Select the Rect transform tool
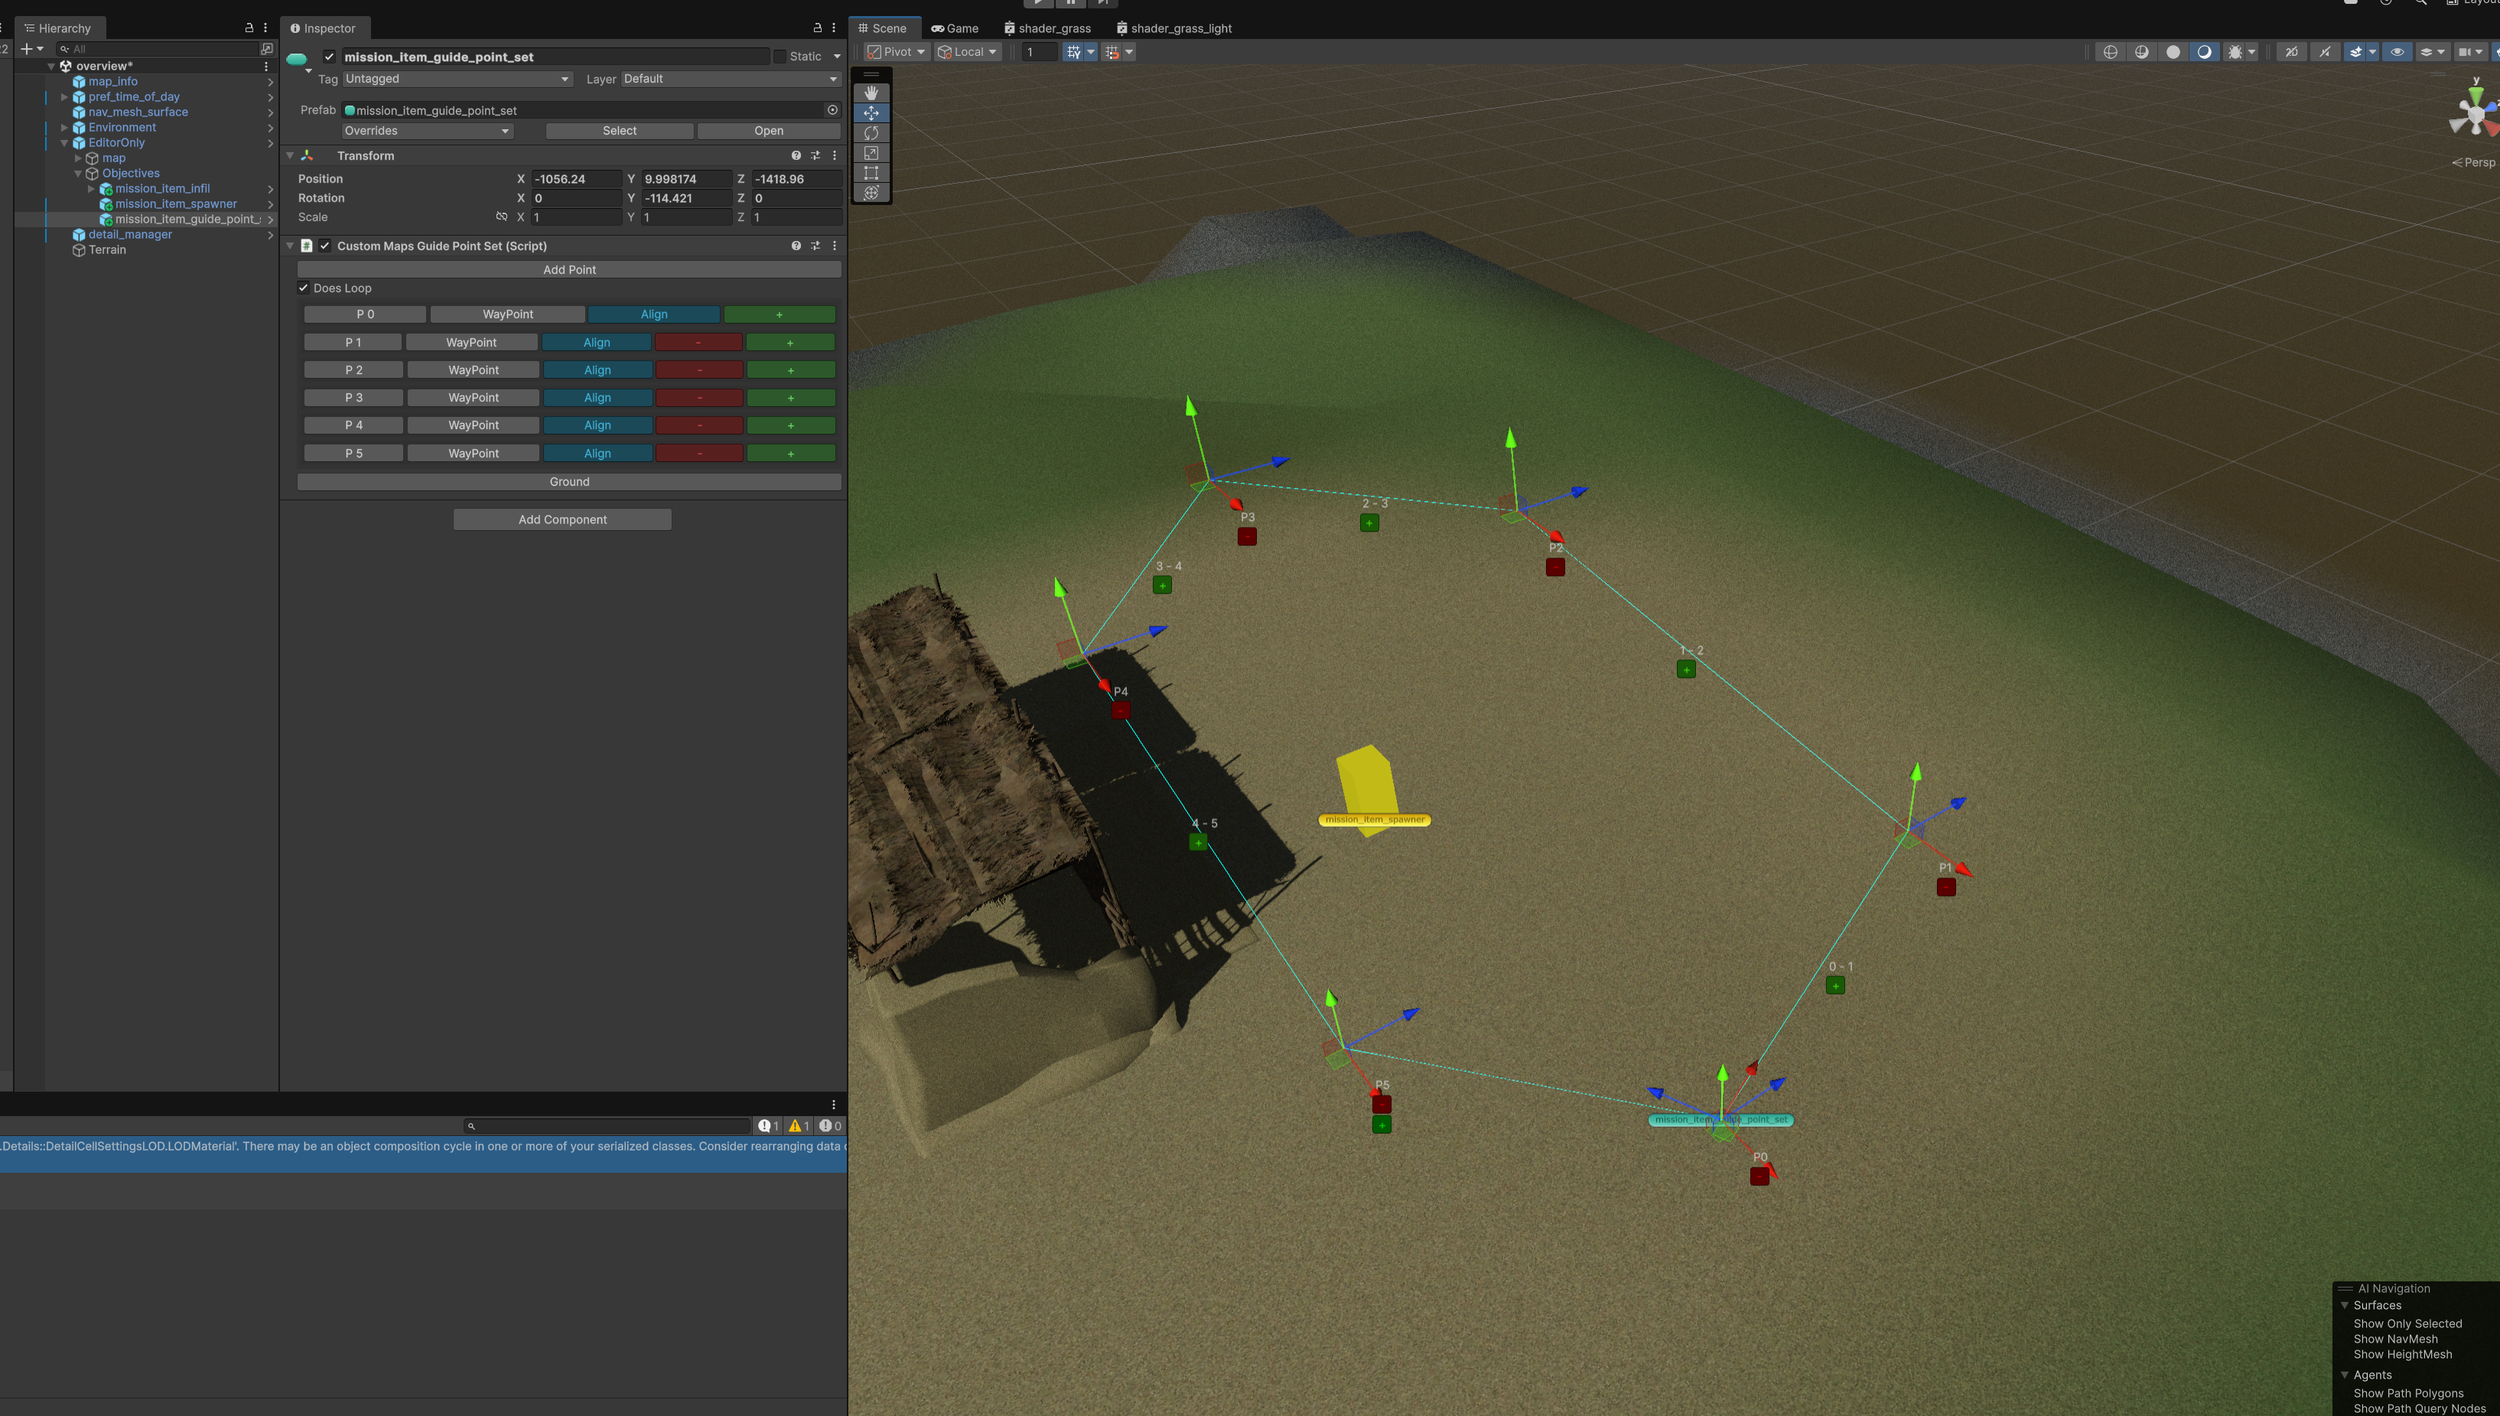The image size is (2500, 1416). click(x=871, y=173)
